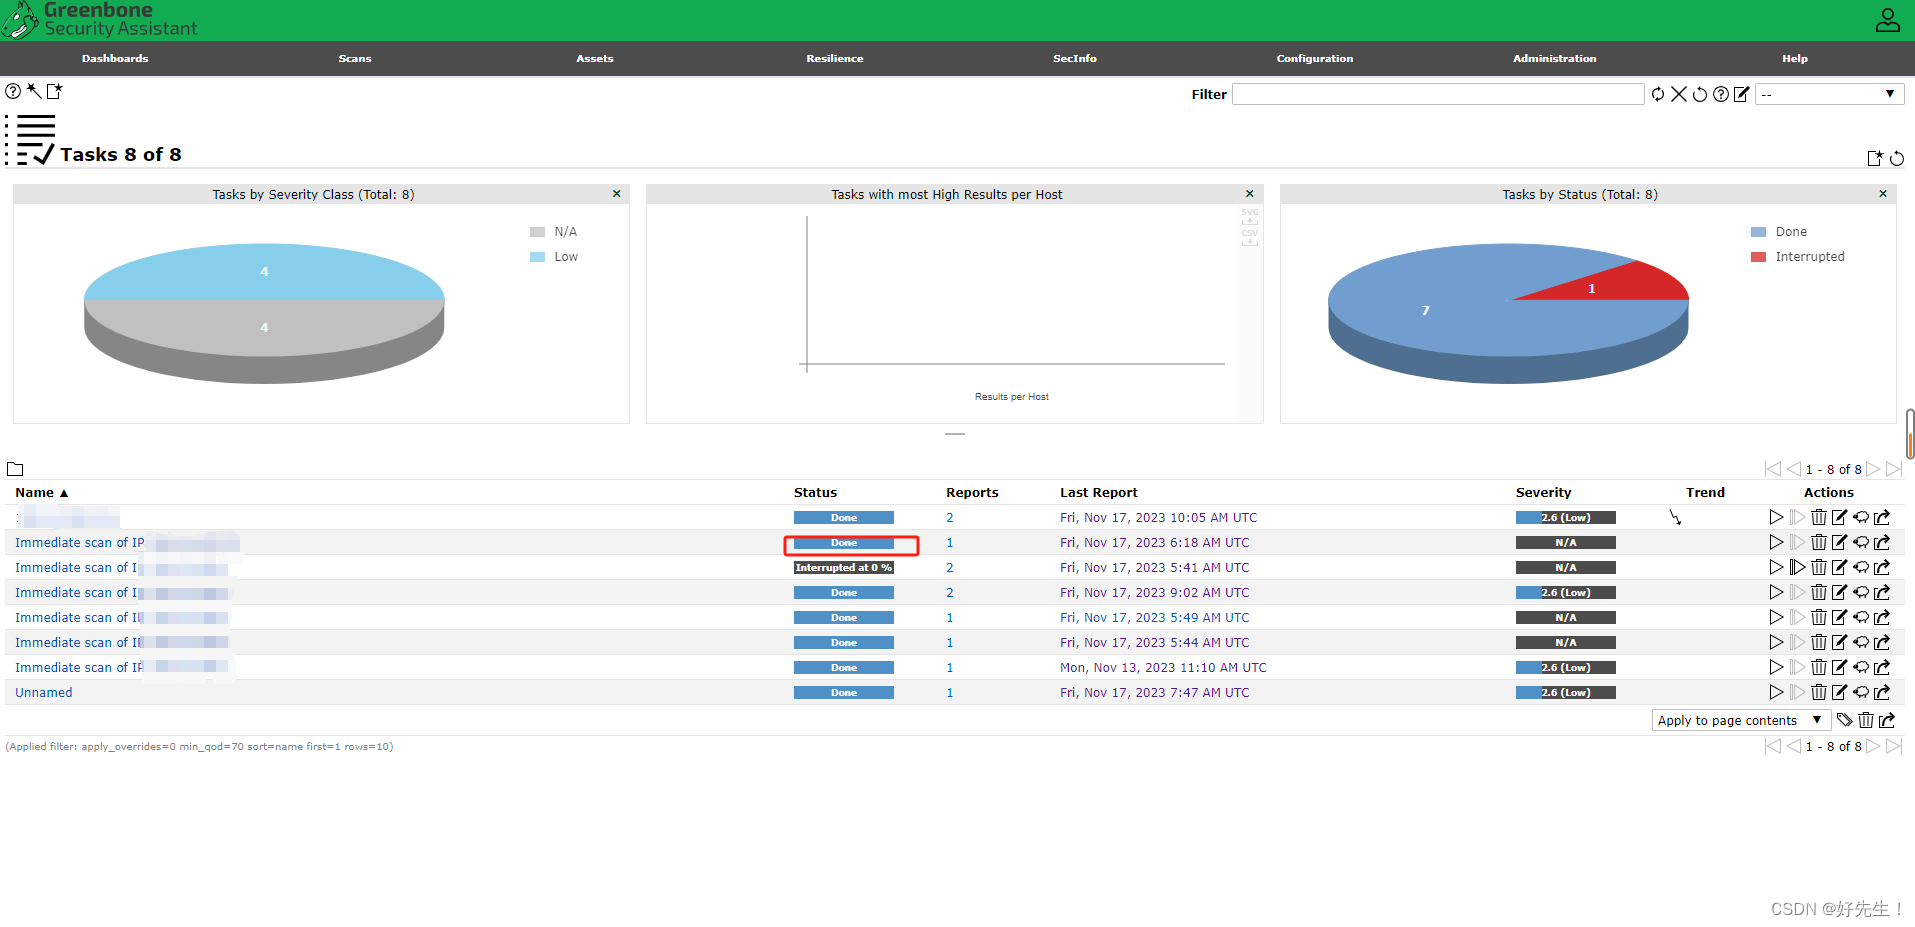Open the Administration menu
Screen dimensions: 1915x927
[1555, 58]
